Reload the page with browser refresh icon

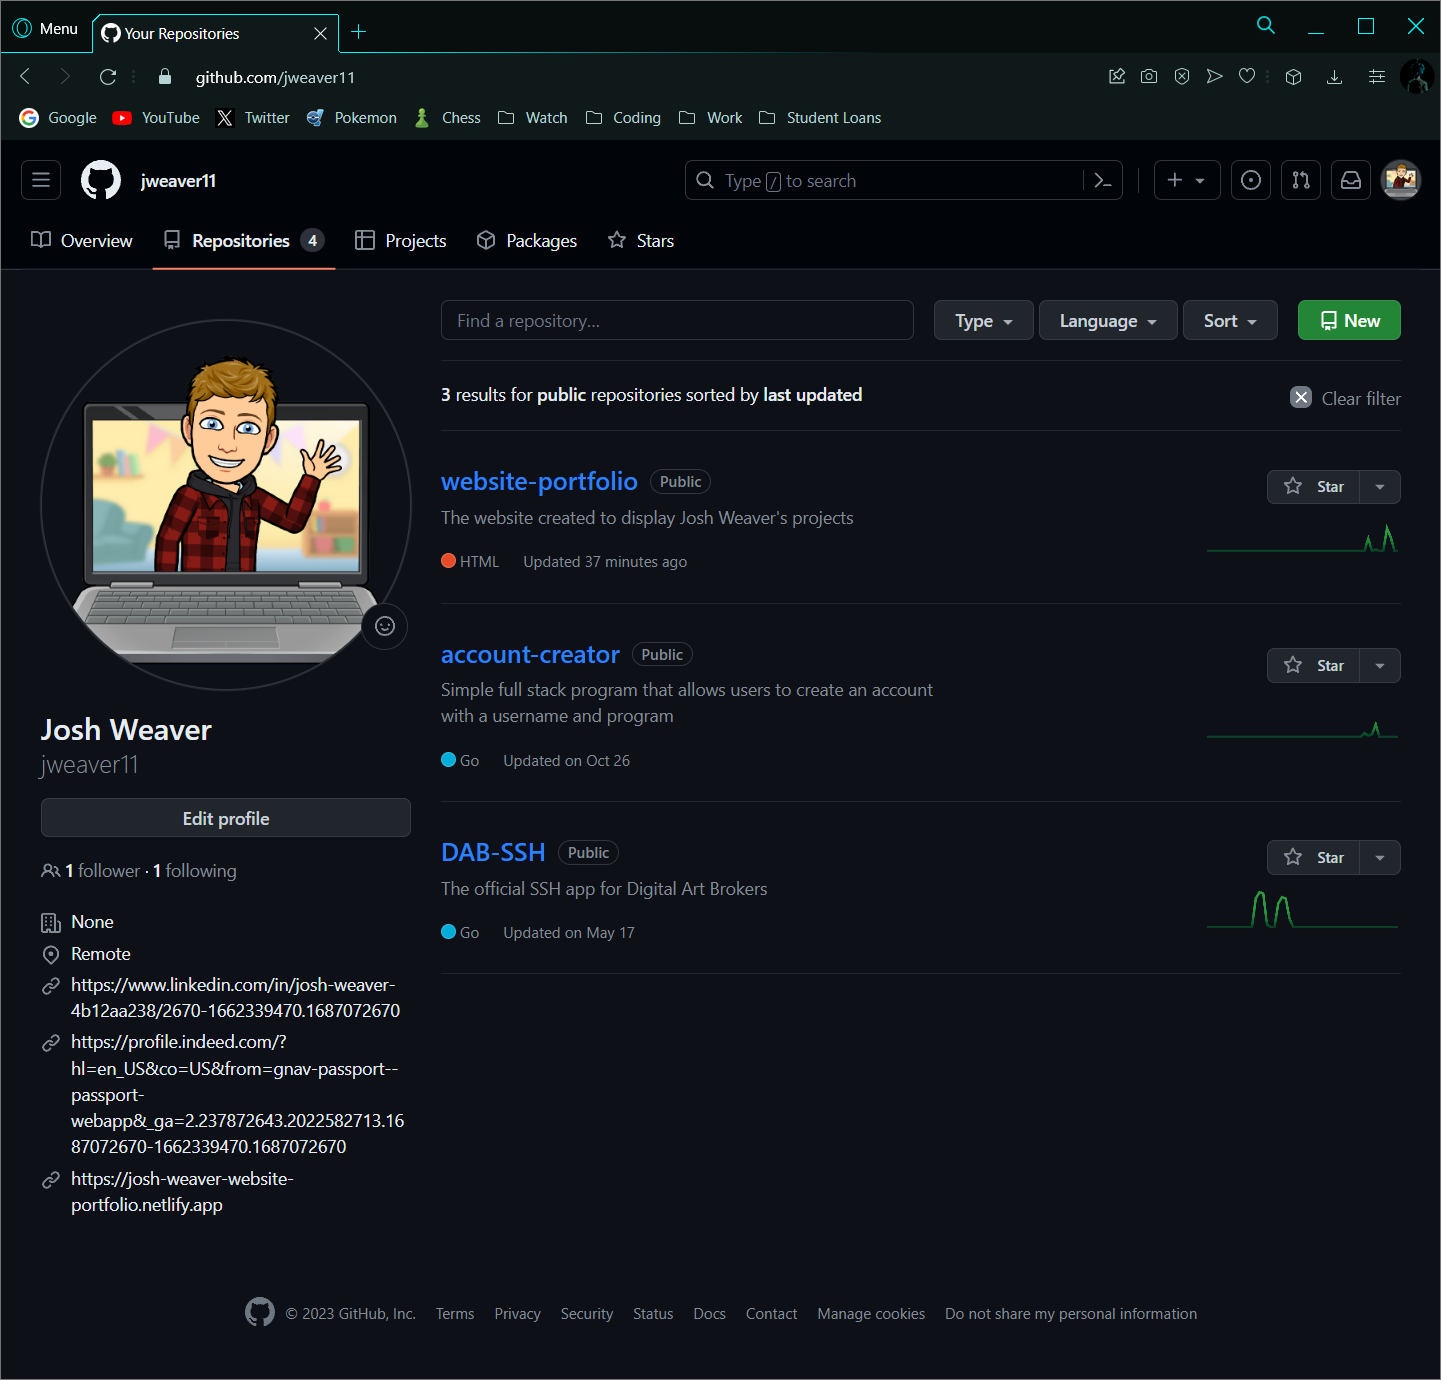108,77
